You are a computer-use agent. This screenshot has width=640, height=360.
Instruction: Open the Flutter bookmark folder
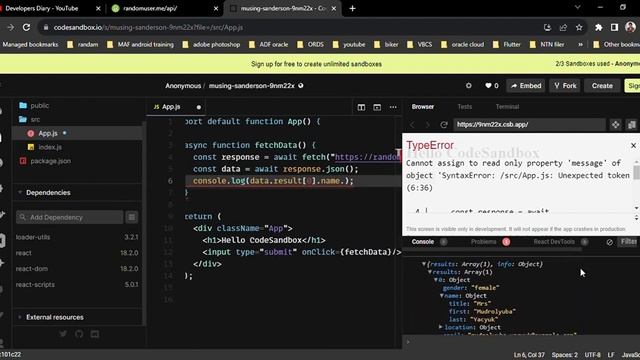[x=507, y=44]
